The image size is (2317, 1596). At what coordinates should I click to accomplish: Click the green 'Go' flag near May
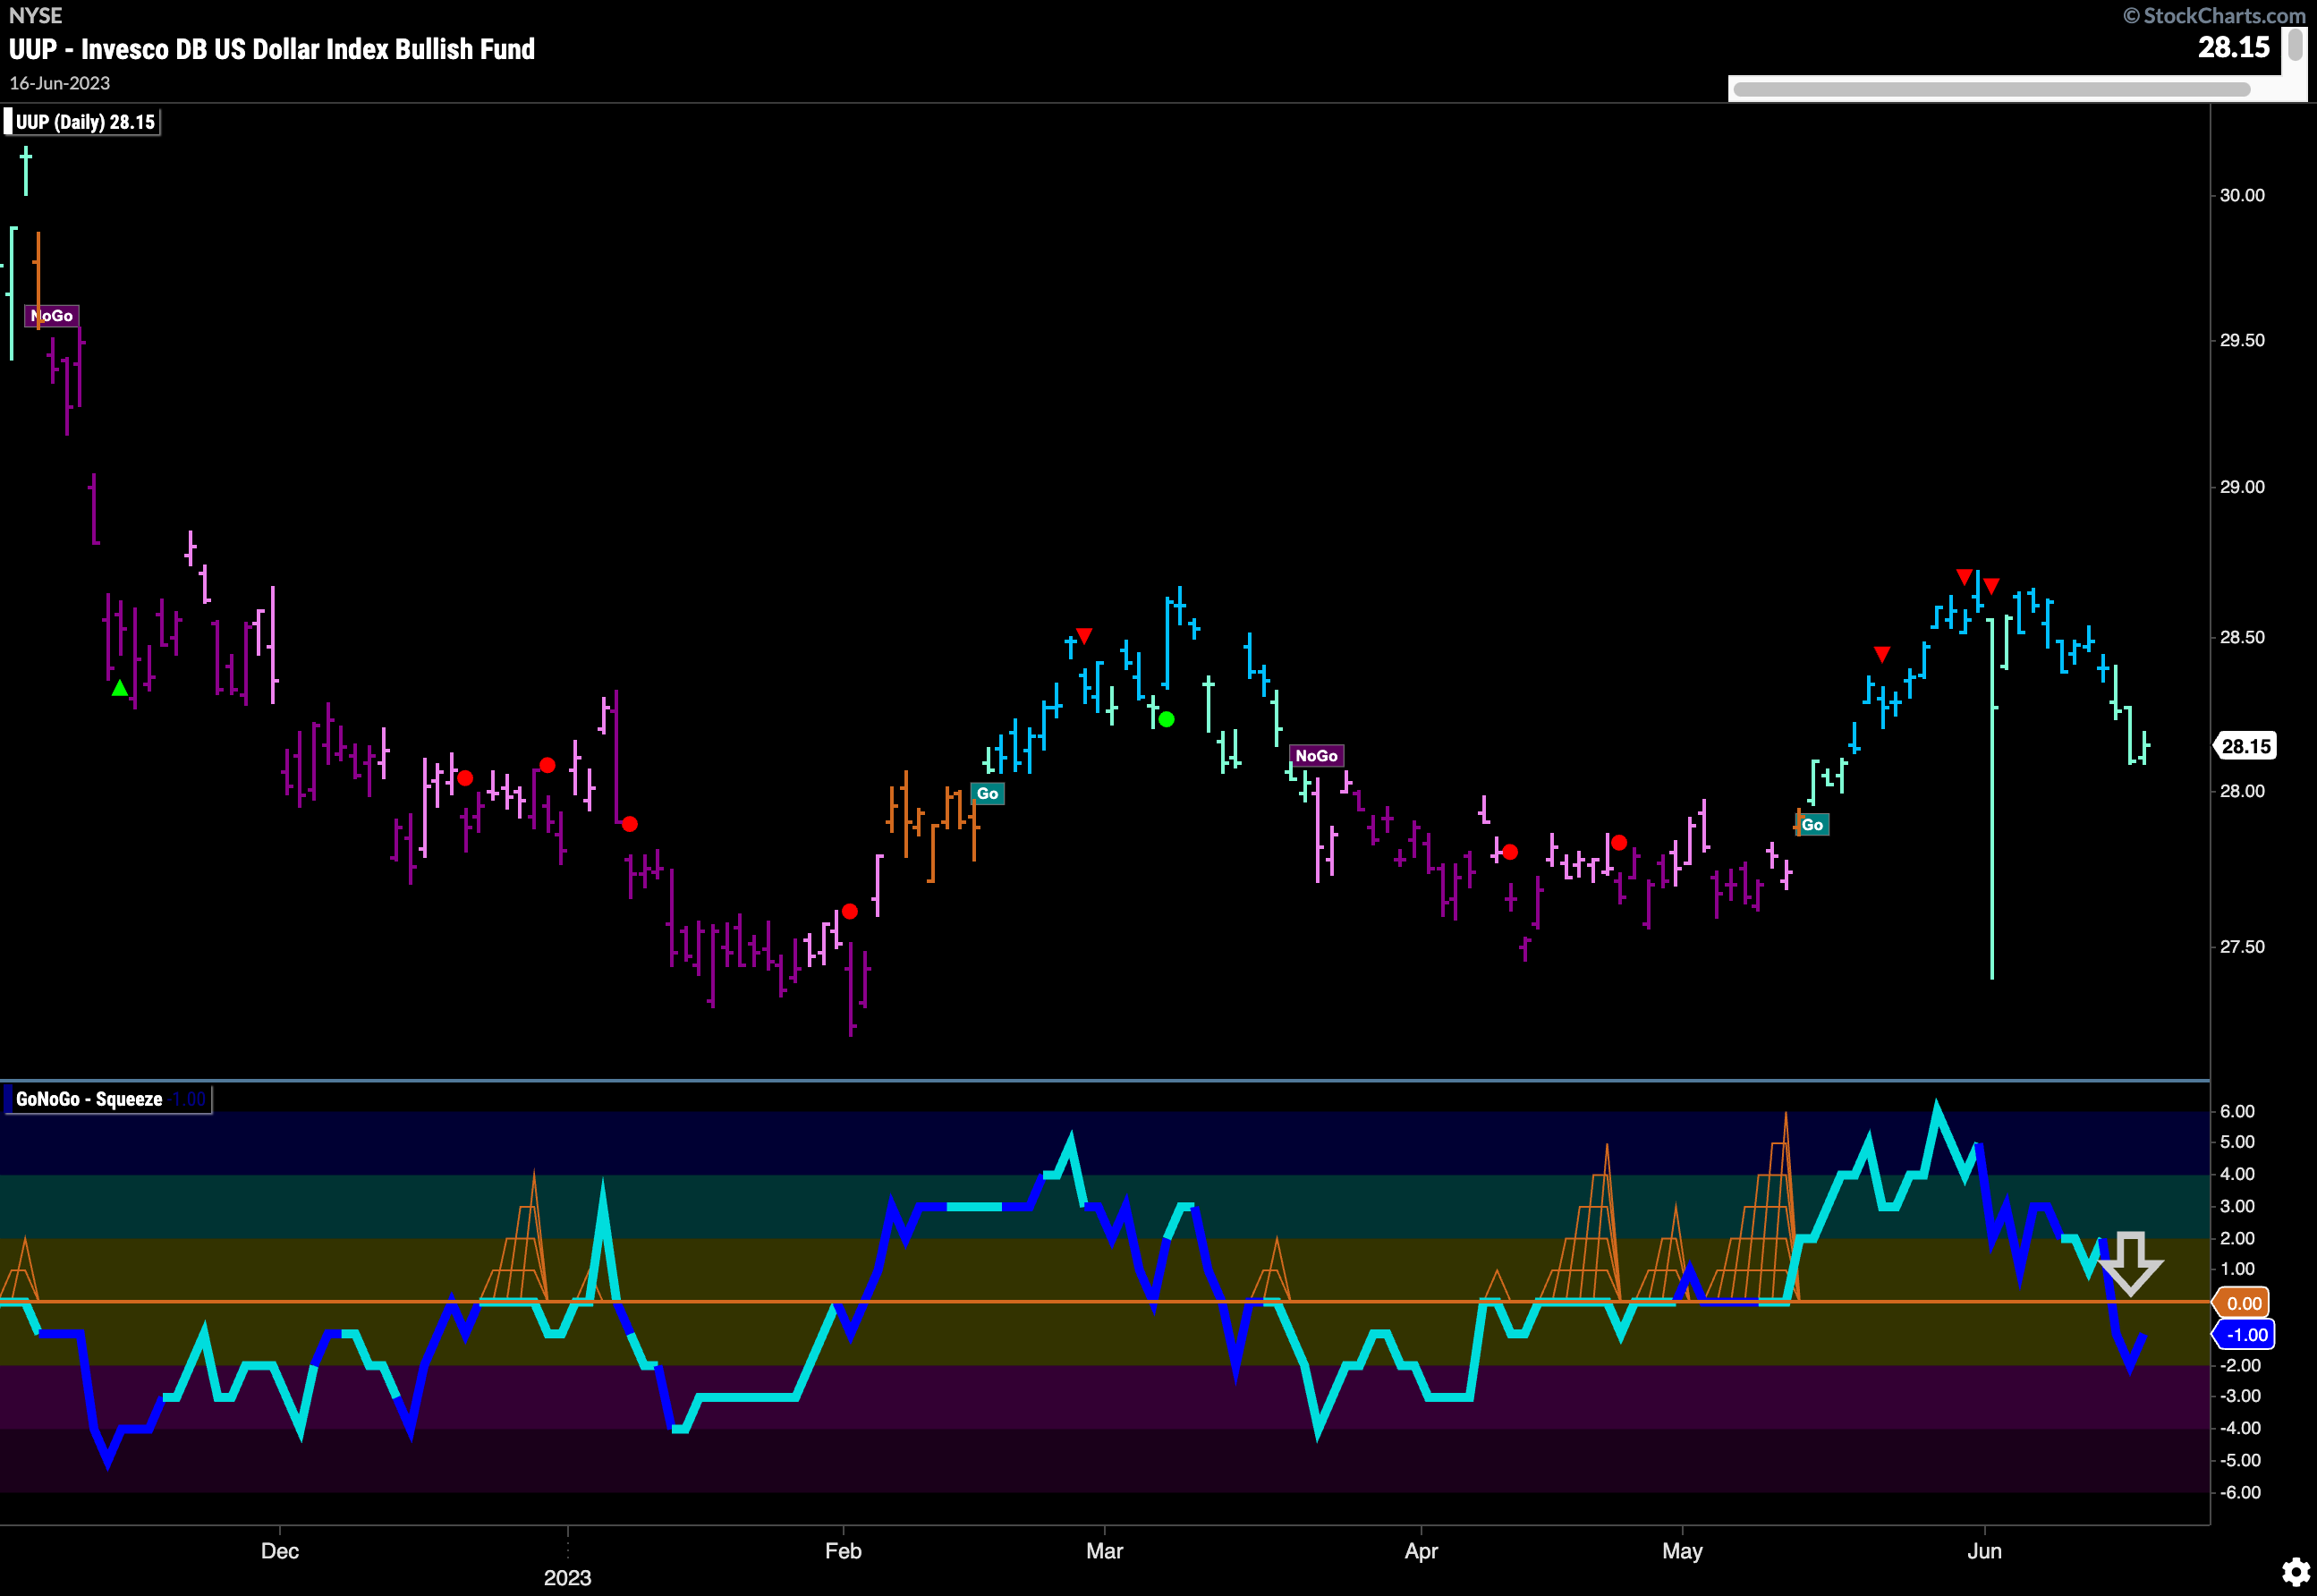pos(1812,825)
